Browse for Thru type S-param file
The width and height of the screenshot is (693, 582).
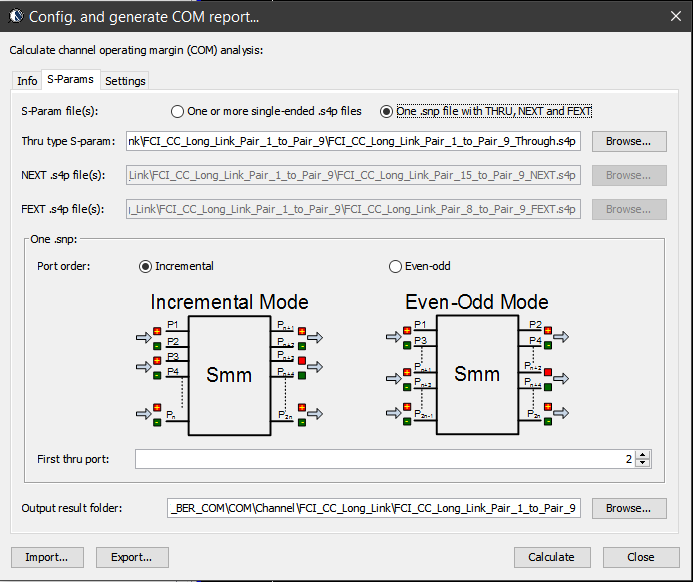pos(629,141)
